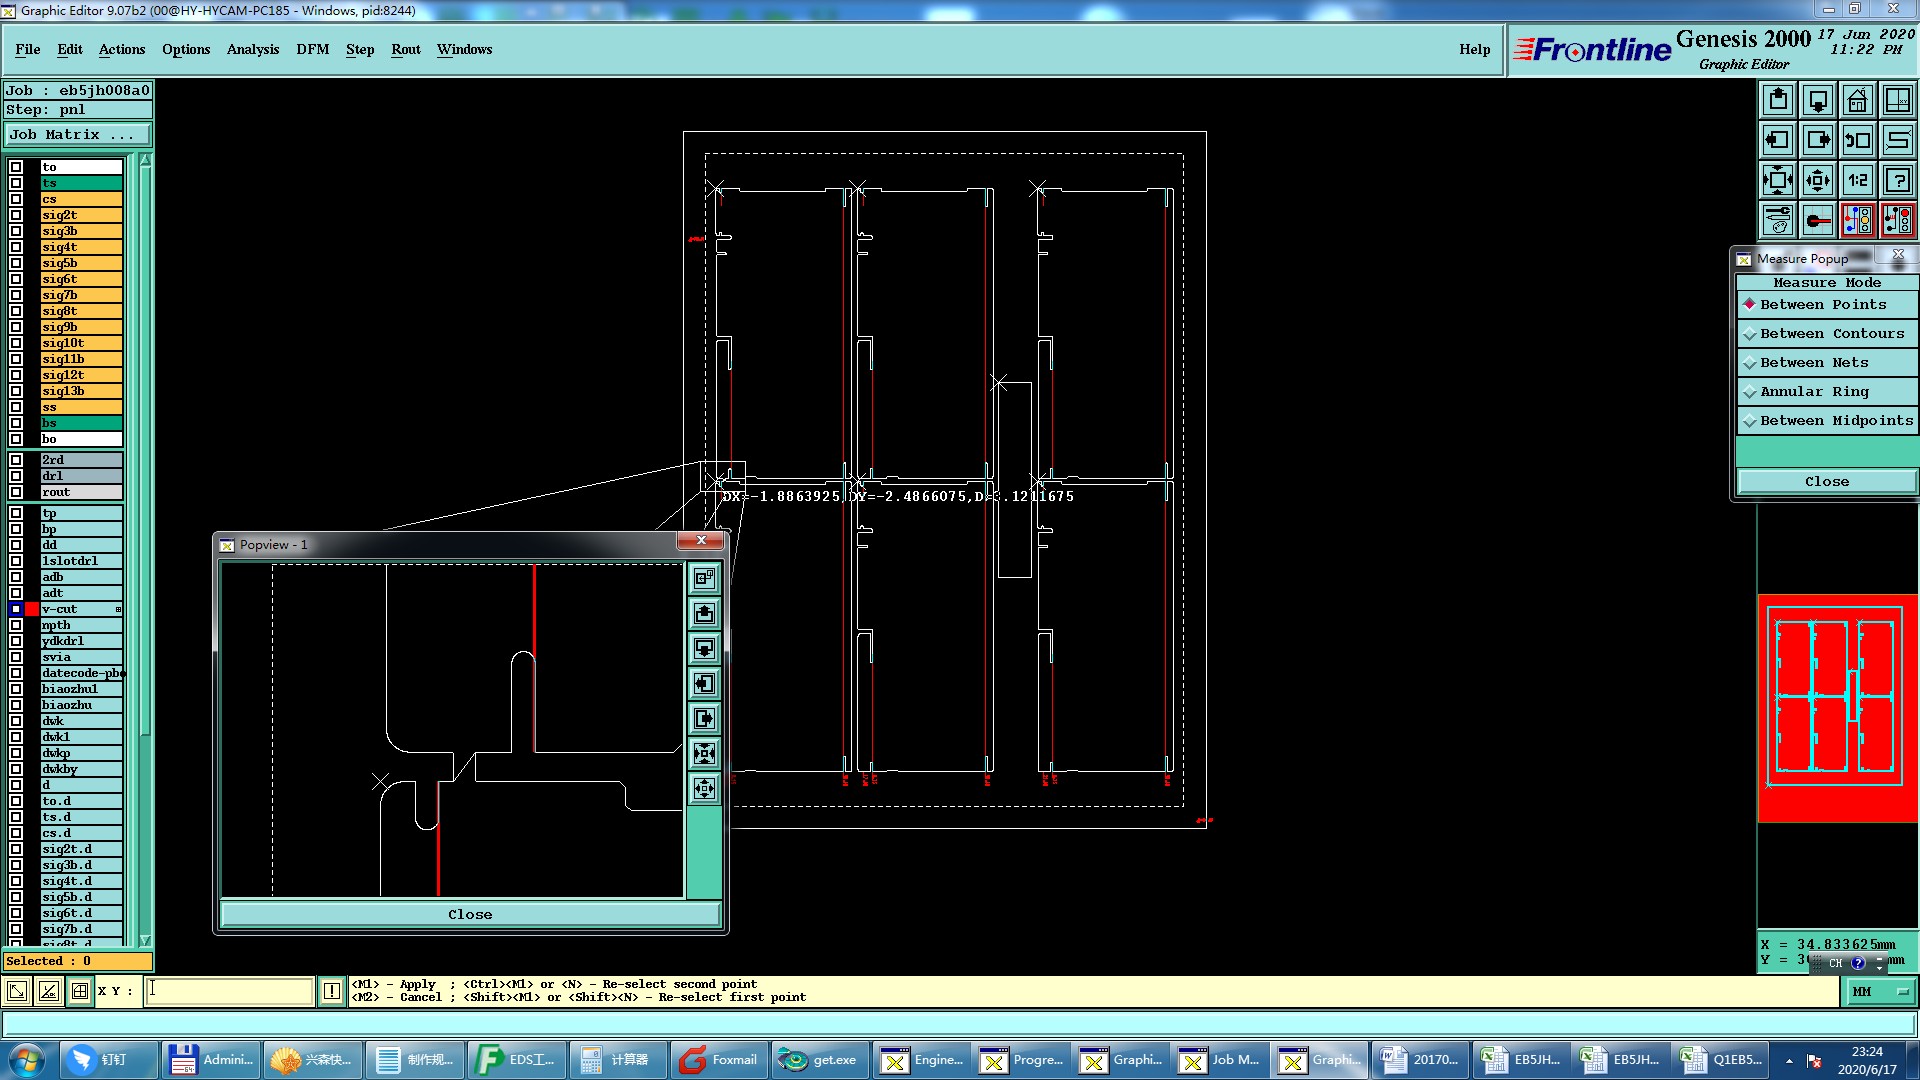1920x1080 pixels.
Task: Click the pan up arrow icon
Action: (1778, 101)
